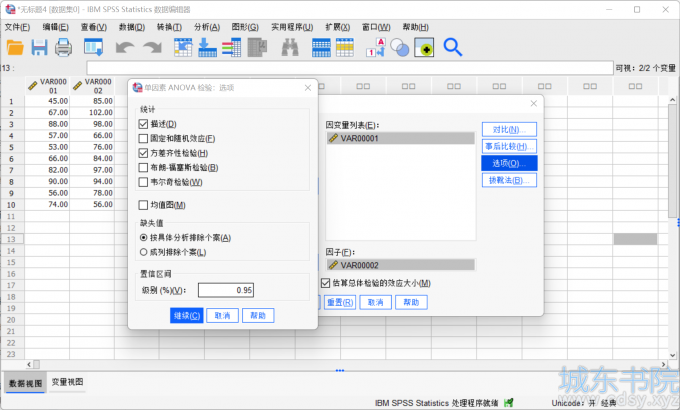The height and width of the screenshot is (410, 680).
Task: Click the 对比(N)... button
Action: coord(509,129)
